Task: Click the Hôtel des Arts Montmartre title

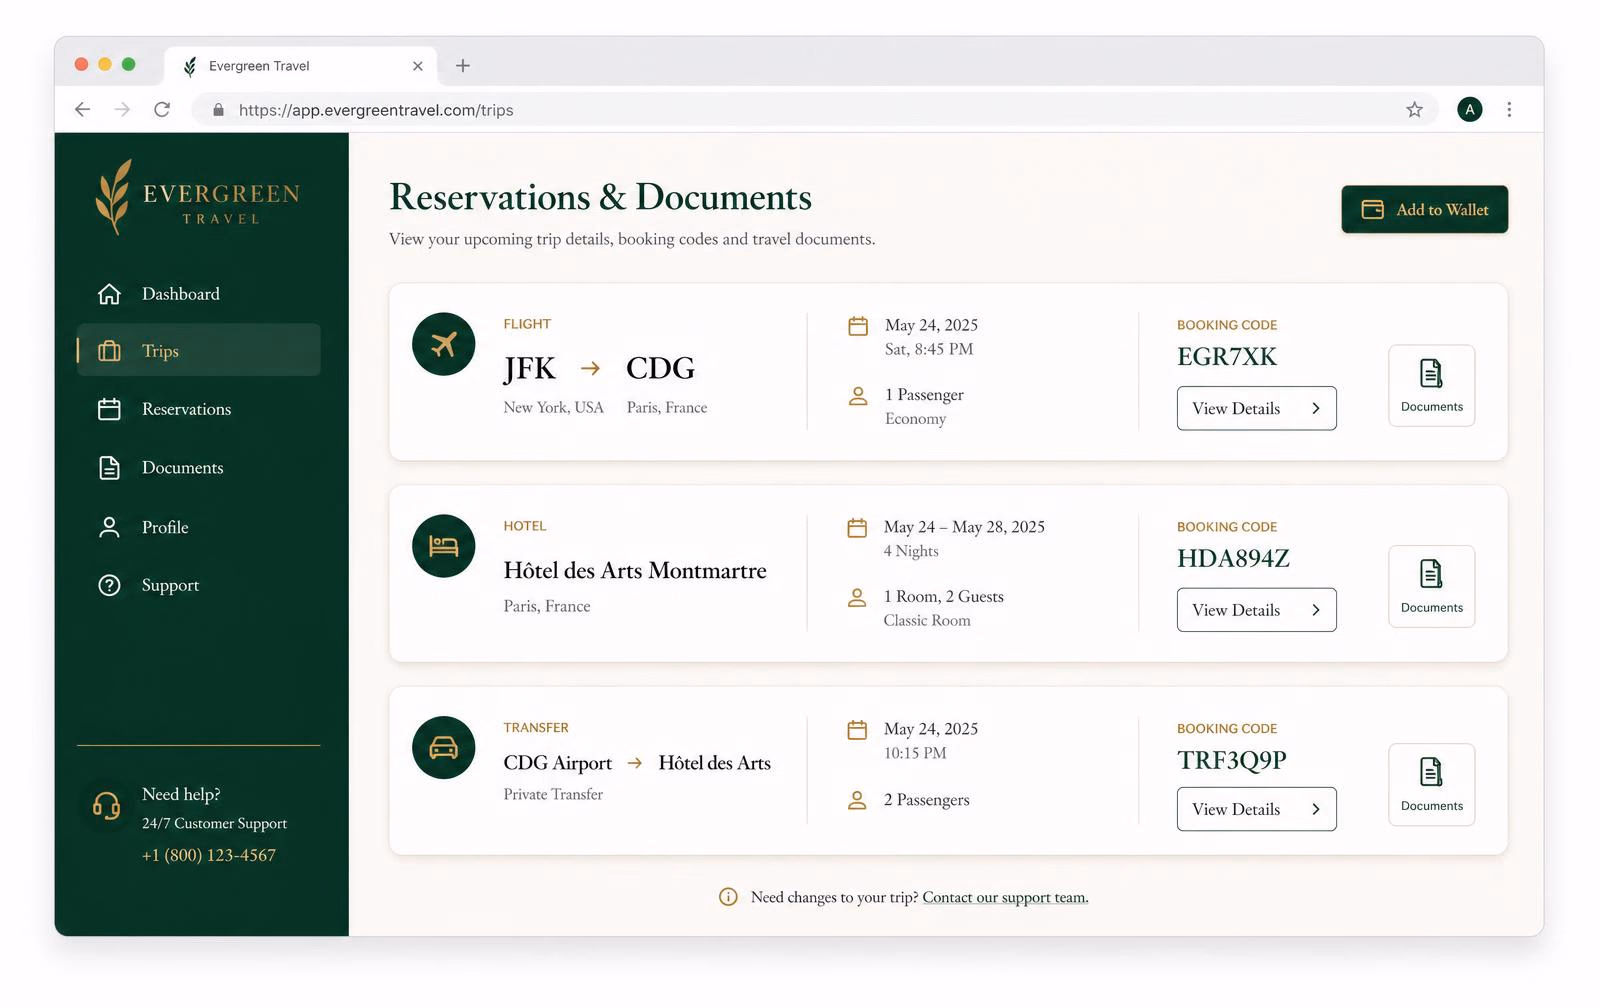Action: pos(635,570)
